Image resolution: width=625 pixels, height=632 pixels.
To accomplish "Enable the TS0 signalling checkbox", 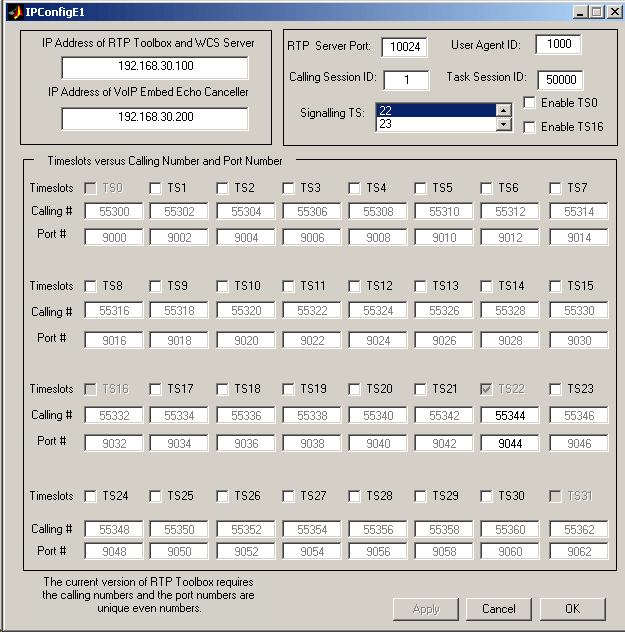I will click(529, 103).
